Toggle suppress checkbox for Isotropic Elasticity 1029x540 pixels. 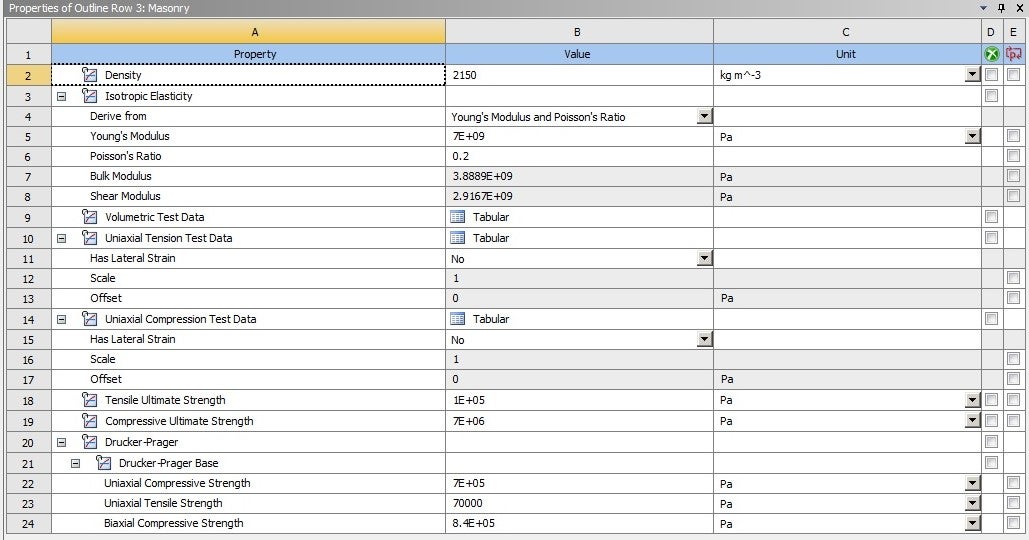992,96
